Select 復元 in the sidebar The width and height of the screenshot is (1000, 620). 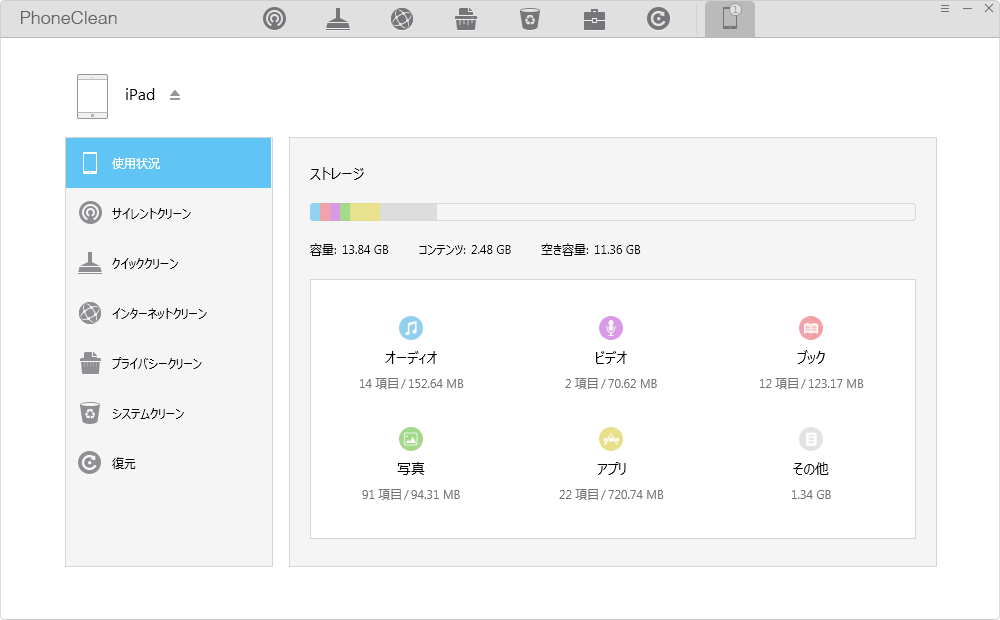(x=168, y=463)
